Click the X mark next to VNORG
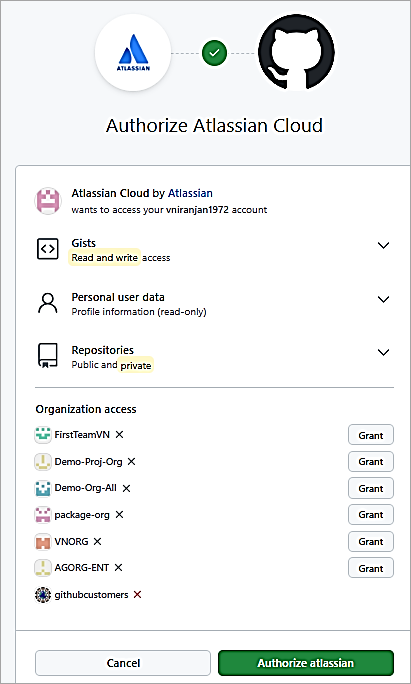Image resolution: width=411 pixels, height=684 pixels. [97, 541]
